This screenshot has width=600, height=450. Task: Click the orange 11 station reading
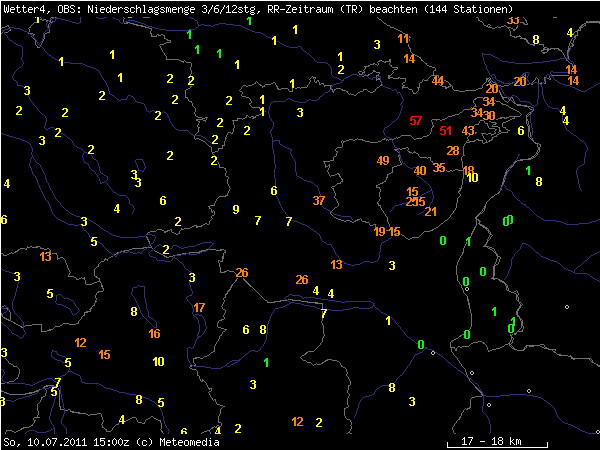(x=404, y=39)
